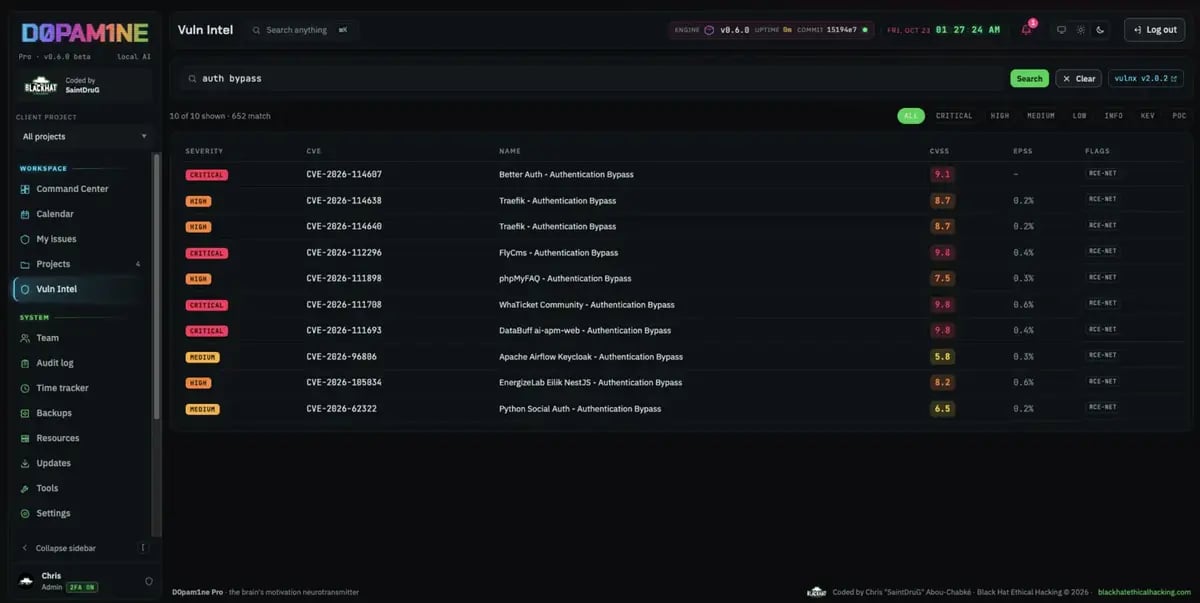Open the Audit log icon
Image resolution: width=1200 pixels, height=603 pixels.
[25, 363]
